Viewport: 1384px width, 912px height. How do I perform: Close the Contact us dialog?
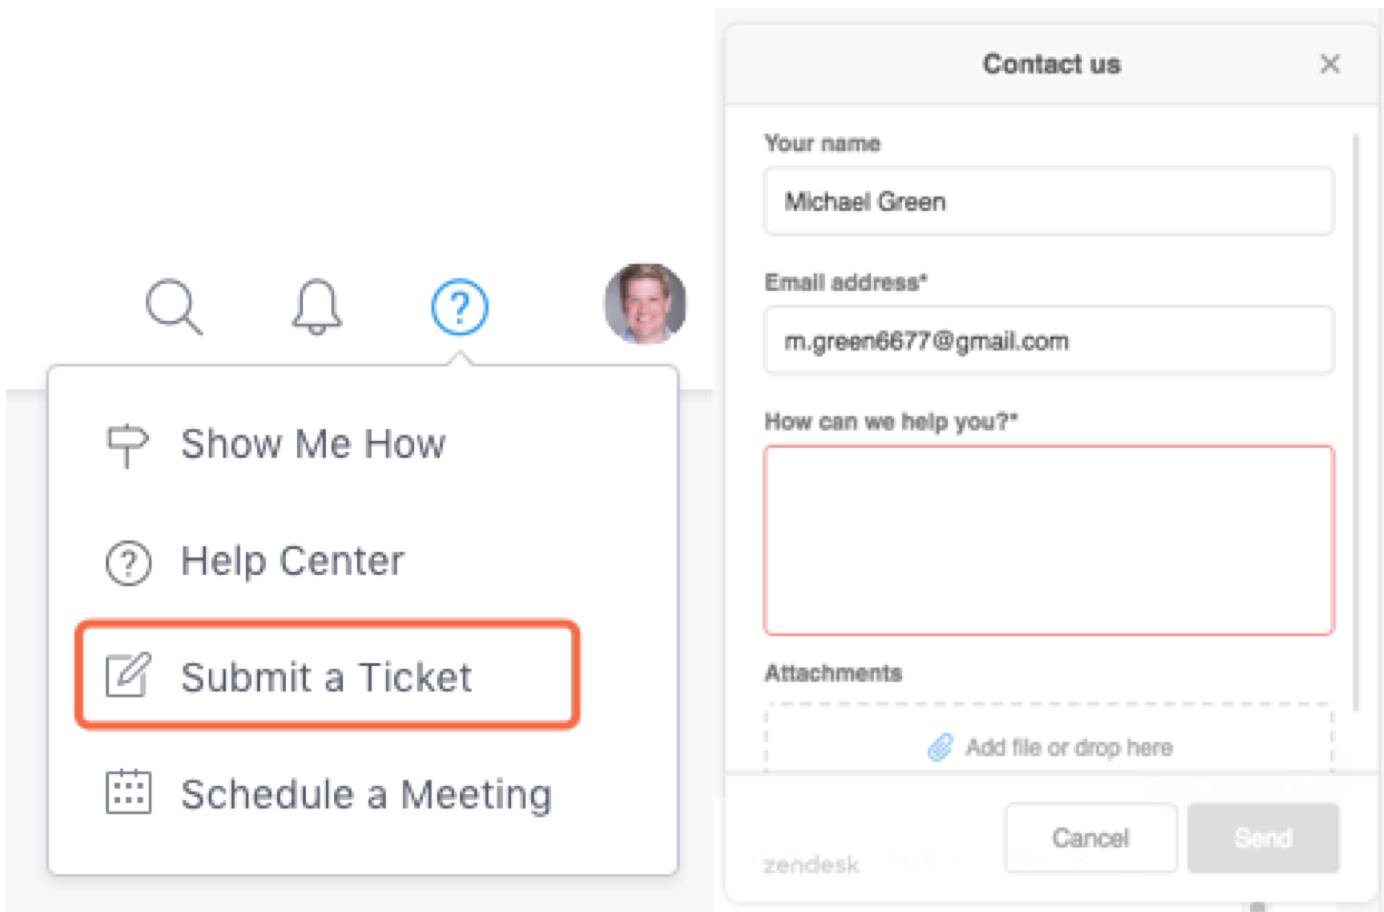tap(1329, 64)
